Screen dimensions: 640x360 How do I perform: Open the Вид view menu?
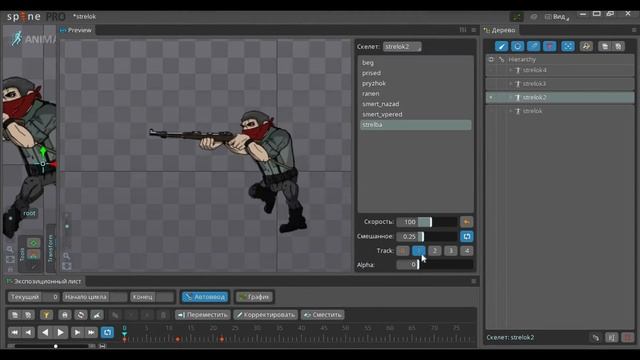coord(557,17)
